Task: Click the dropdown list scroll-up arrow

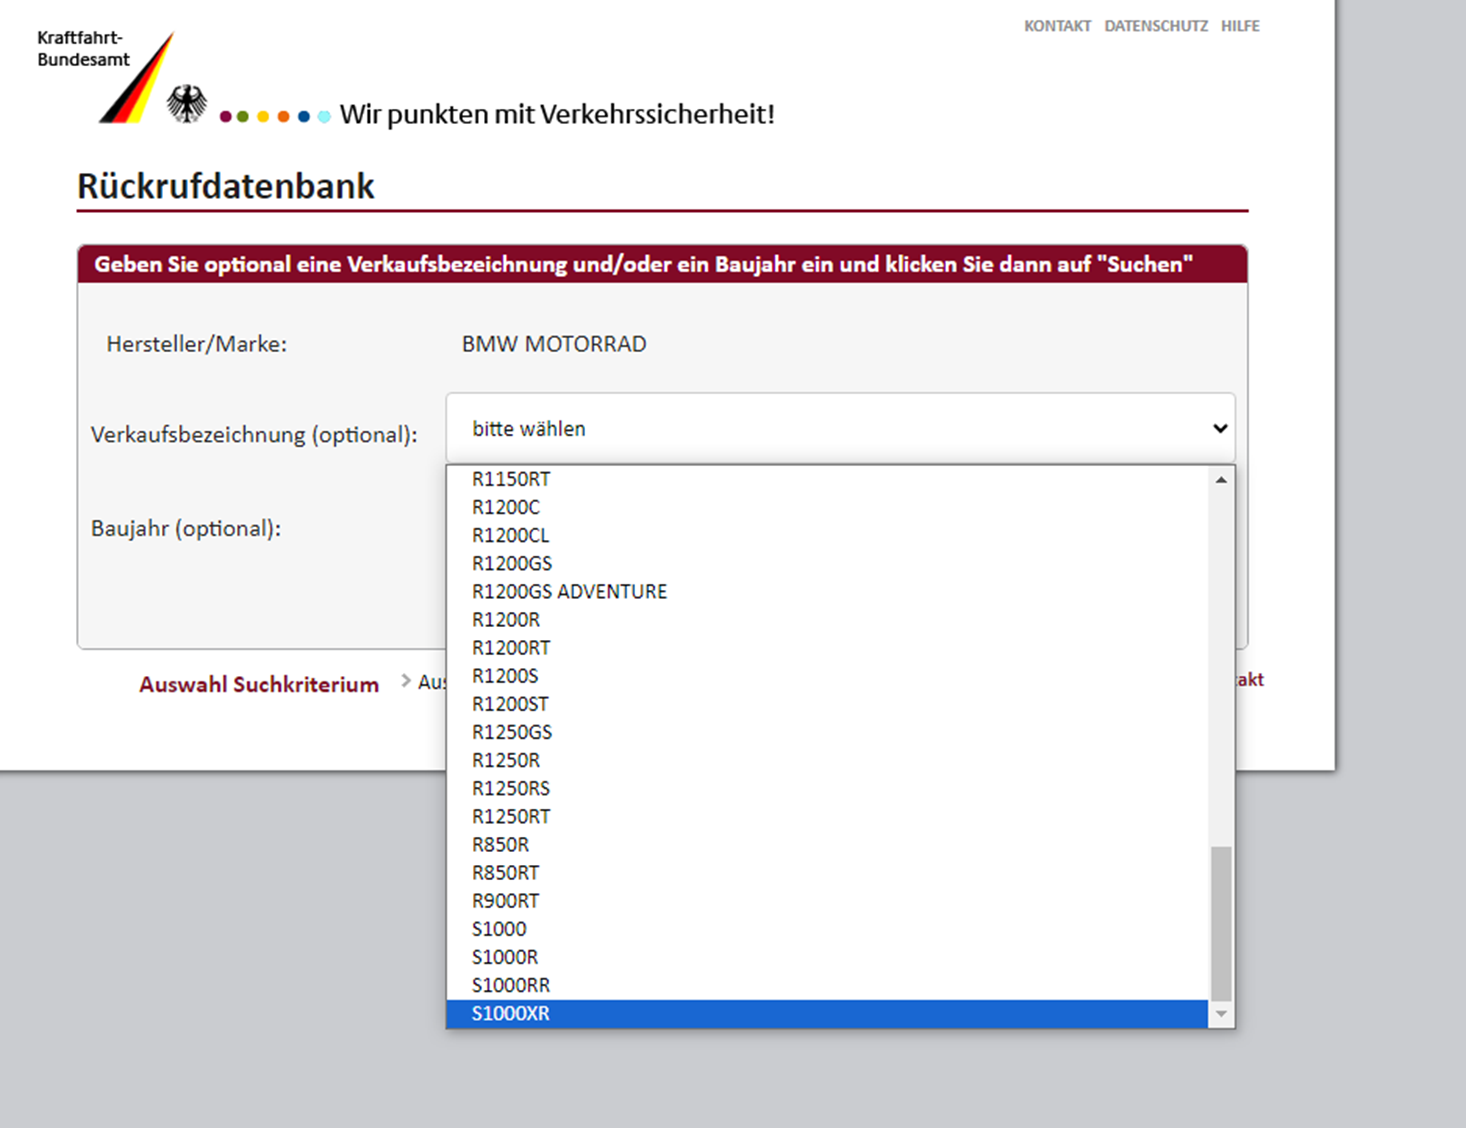Action: click(1221, 480)
